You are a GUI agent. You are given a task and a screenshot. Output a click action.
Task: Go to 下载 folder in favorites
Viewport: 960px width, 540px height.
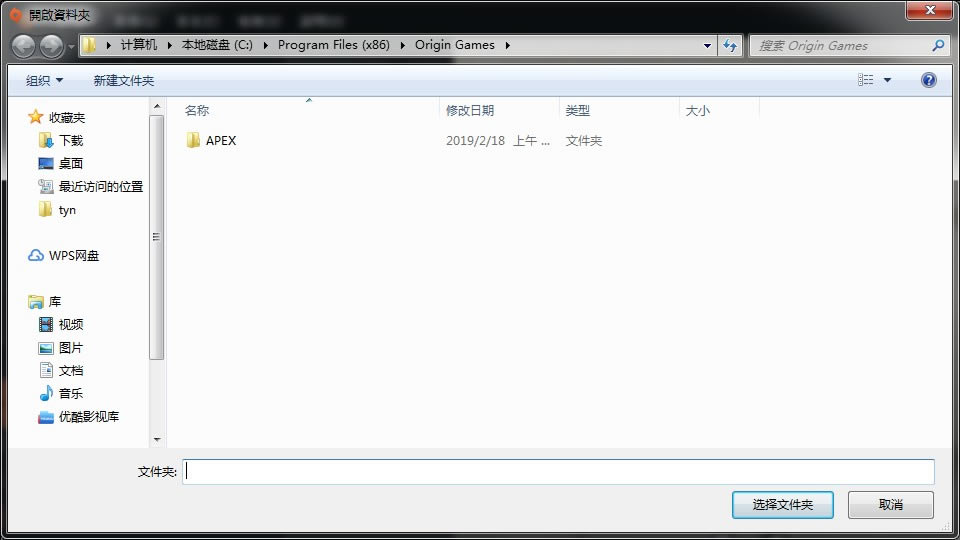tap(70, 141)
